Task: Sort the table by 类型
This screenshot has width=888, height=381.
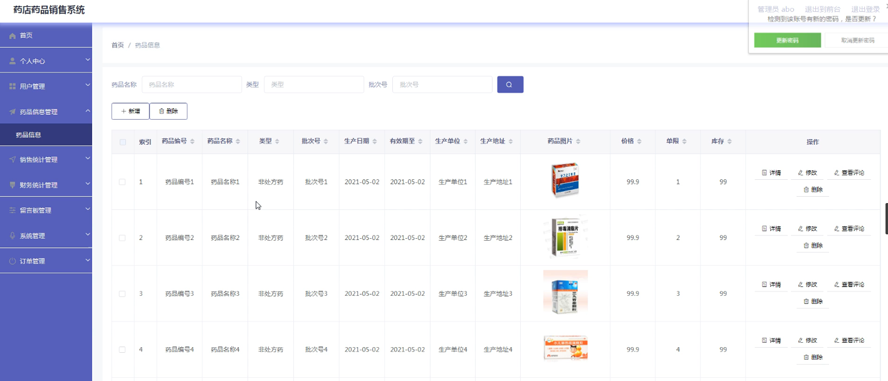Action: [277, 142]
